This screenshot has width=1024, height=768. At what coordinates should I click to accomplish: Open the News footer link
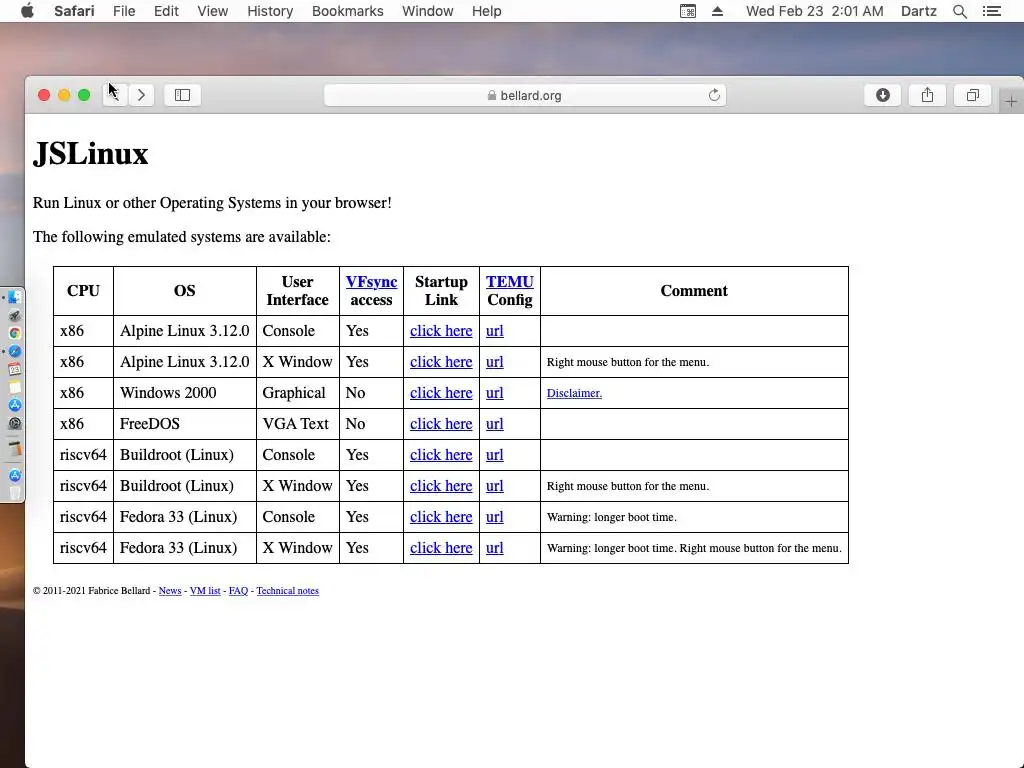[x=170, y=590]
